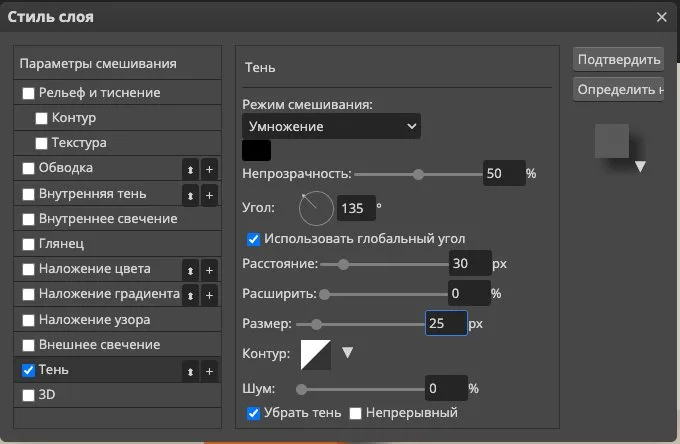Enable the Внутреннее свечение checkbox
This screenshot has width=680, height=444.
click(x=29, y=219)
